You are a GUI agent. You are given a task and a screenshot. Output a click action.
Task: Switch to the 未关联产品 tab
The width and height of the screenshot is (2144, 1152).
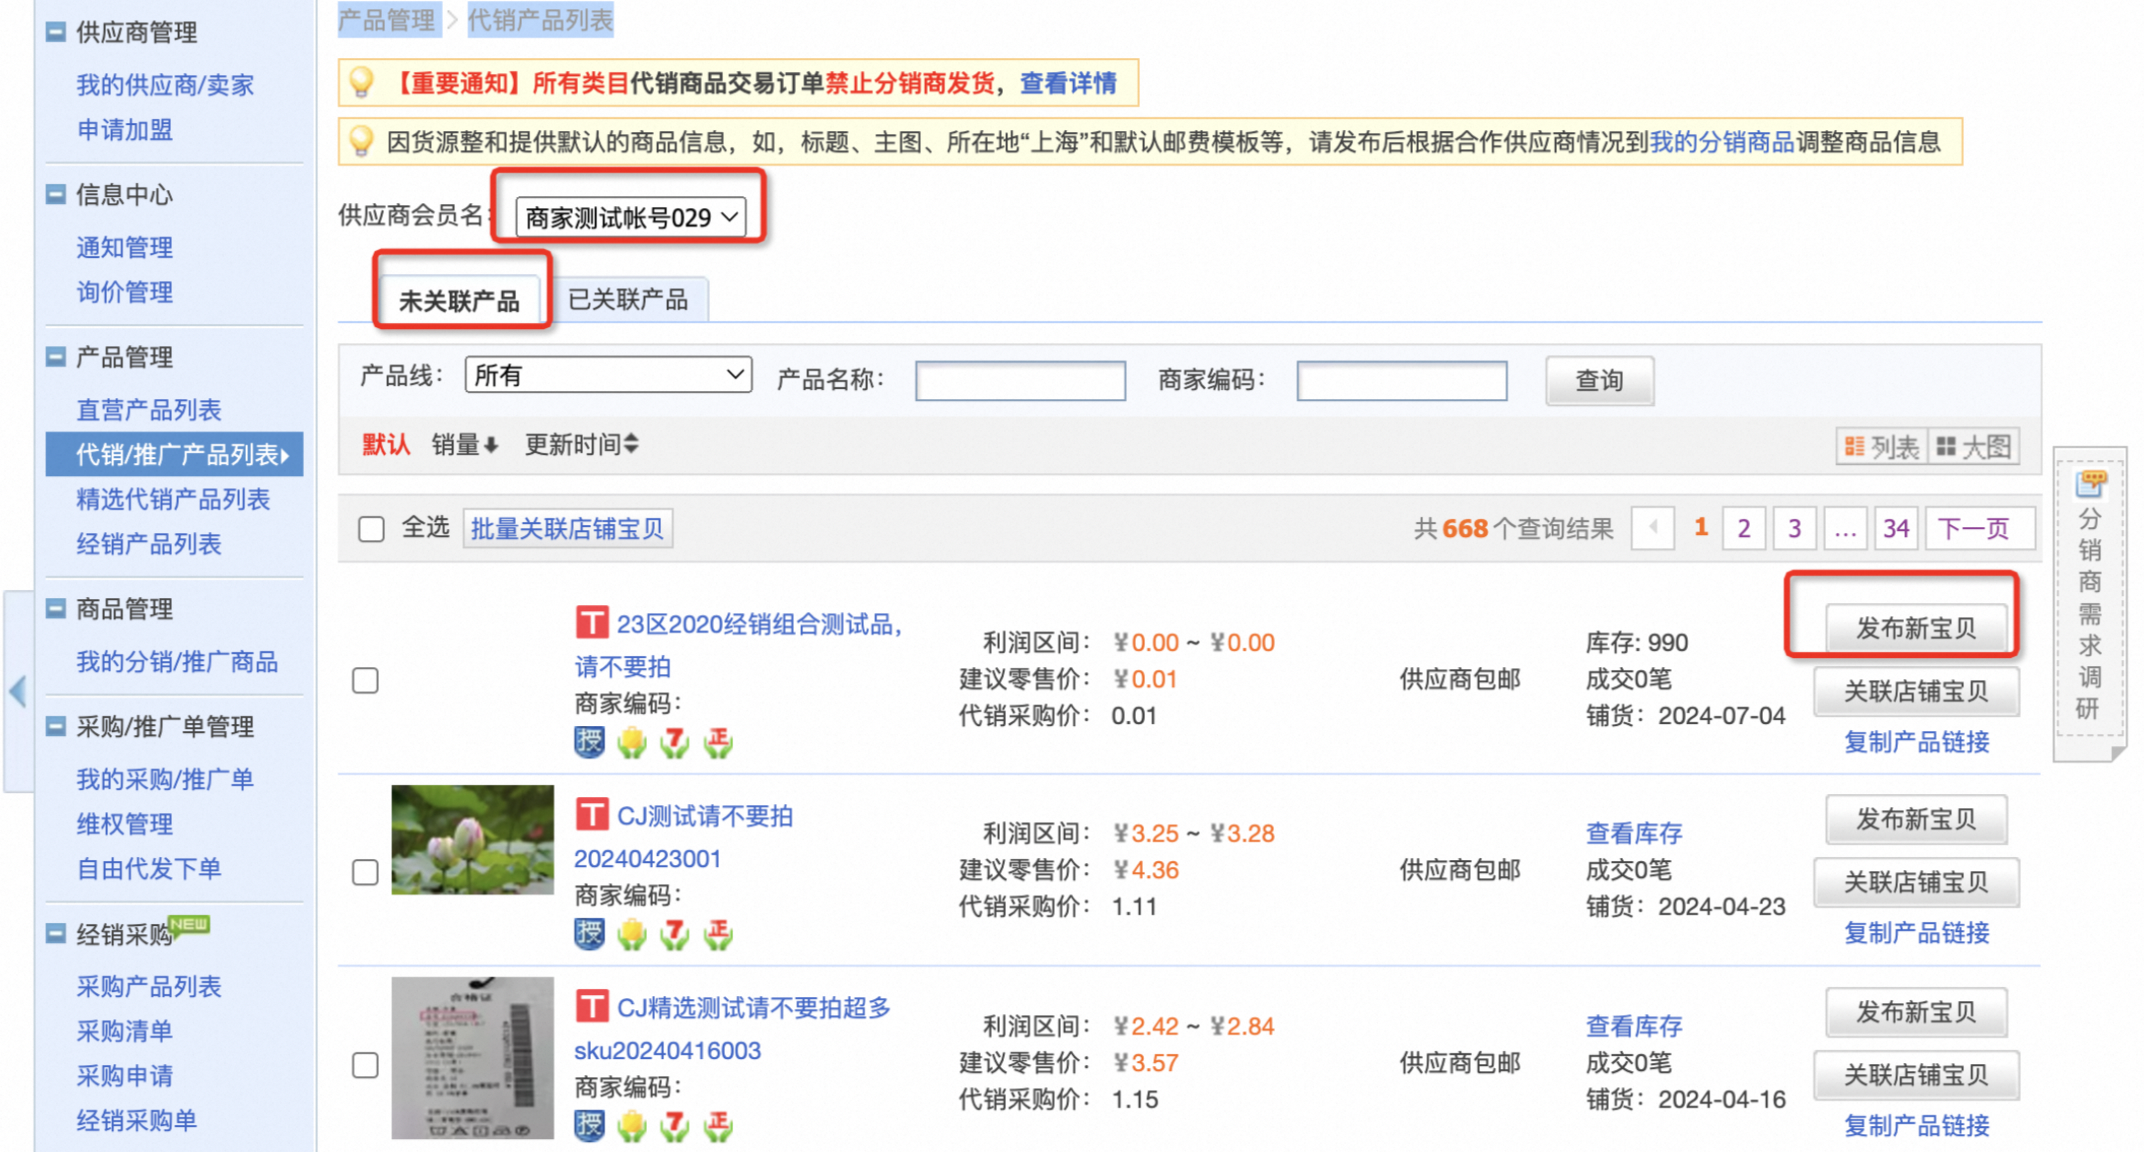tap(459, 300)
